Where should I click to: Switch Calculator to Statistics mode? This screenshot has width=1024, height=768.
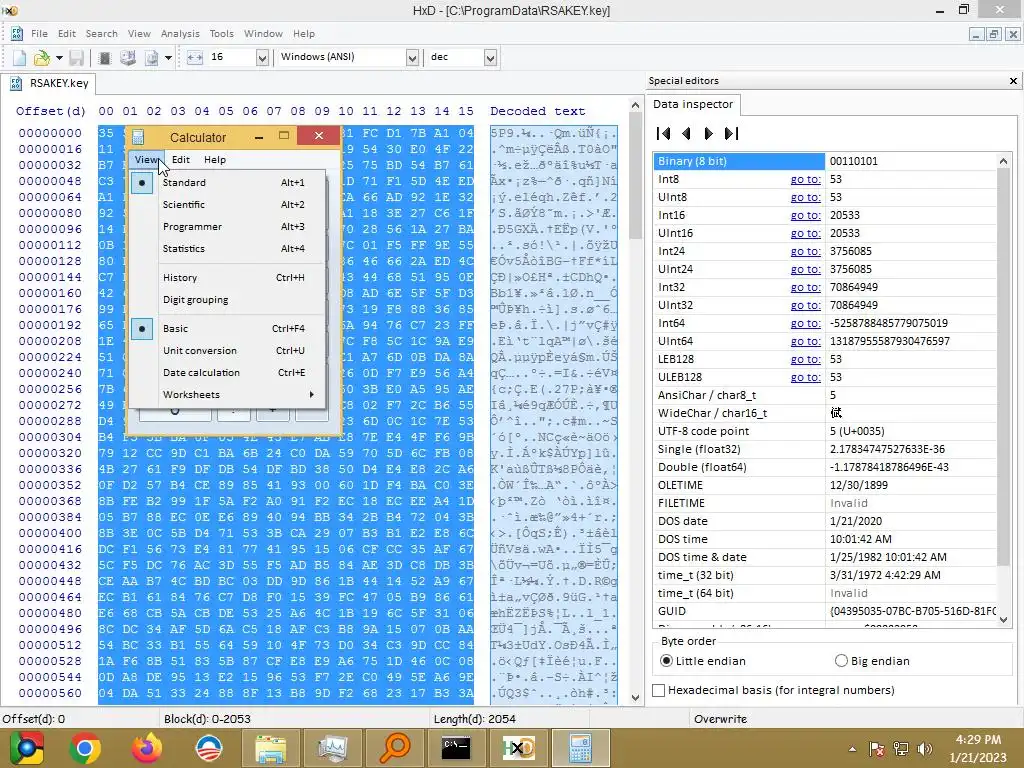coord(227,249)
